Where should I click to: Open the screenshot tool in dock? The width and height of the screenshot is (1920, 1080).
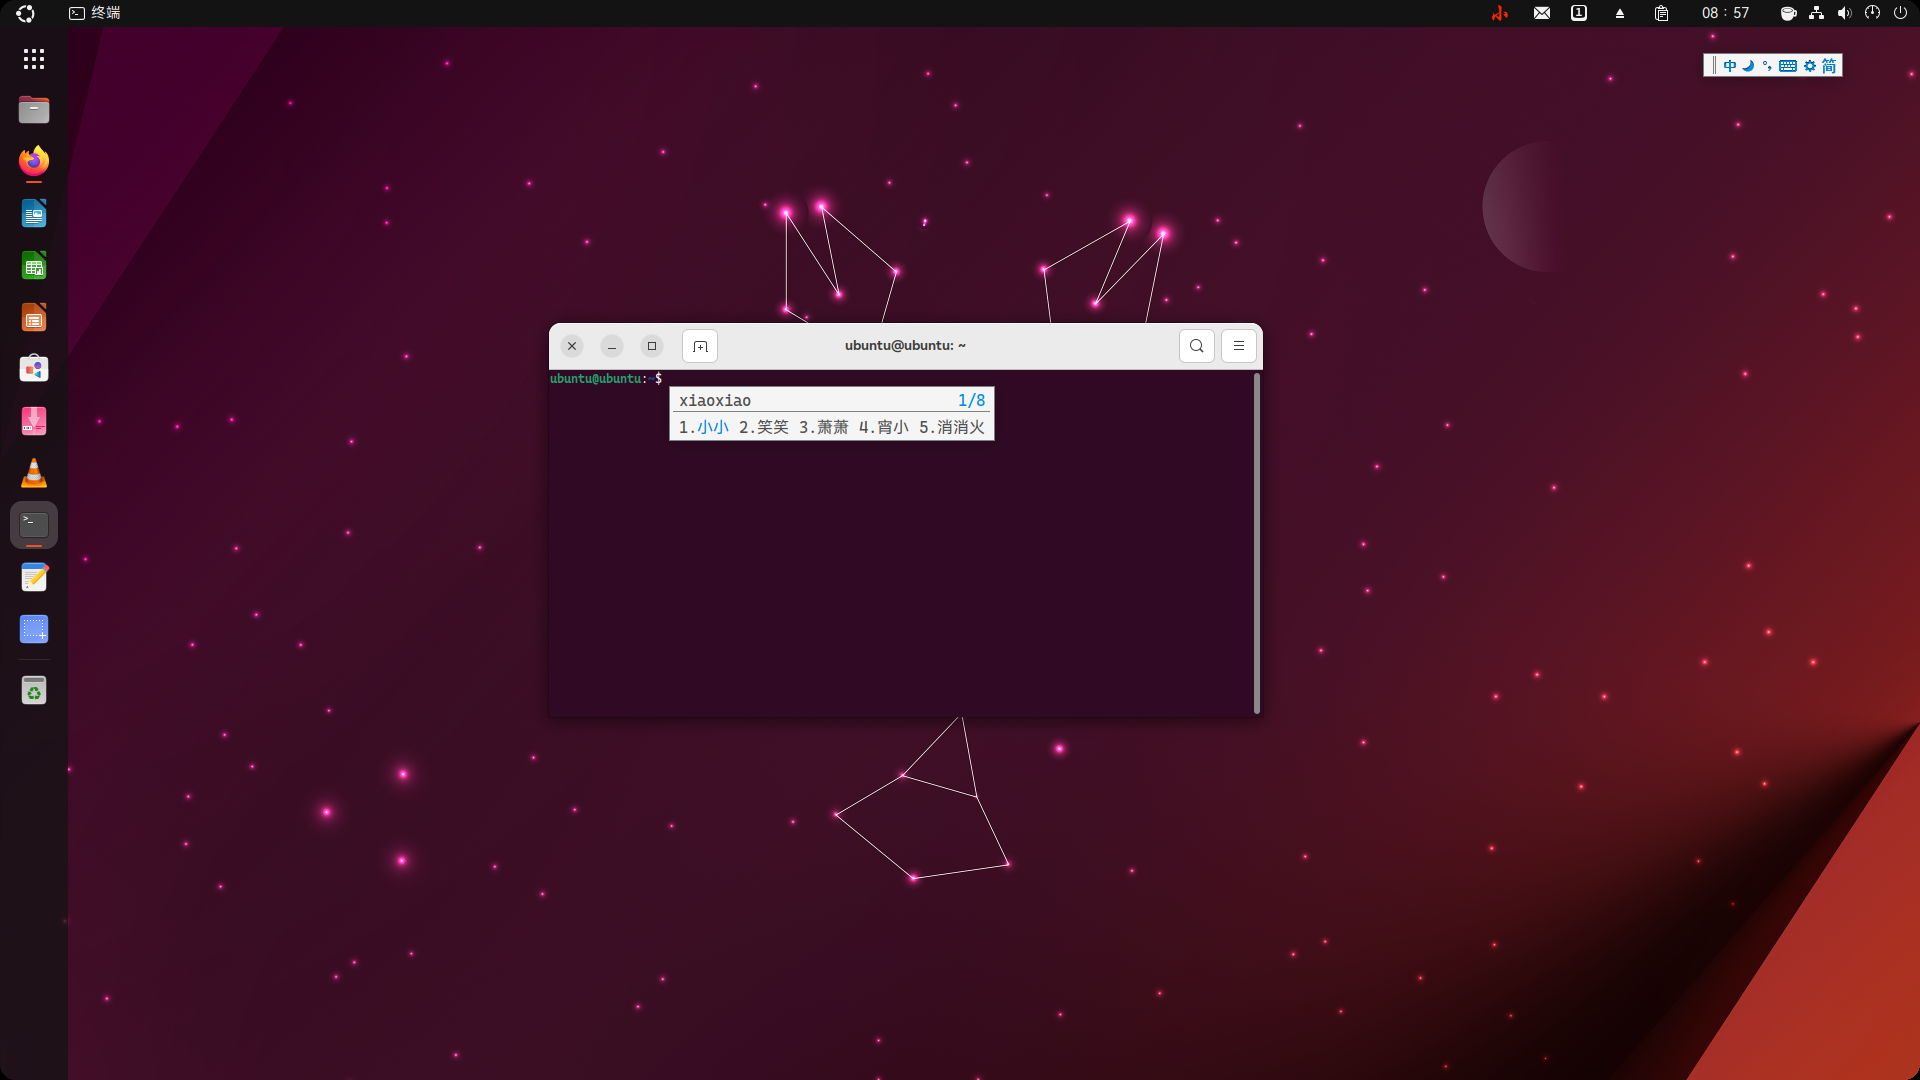34,629
